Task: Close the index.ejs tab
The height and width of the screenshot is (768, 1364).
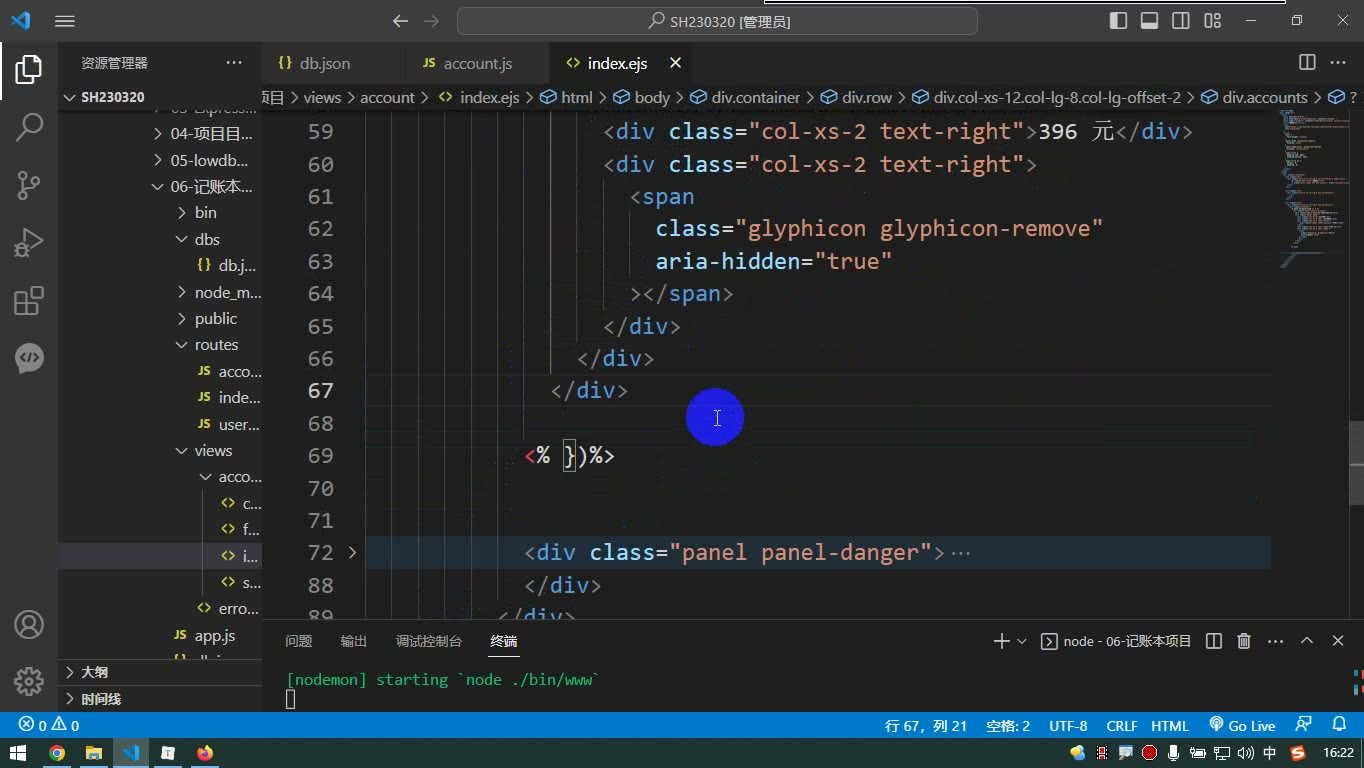Action: [x=675, y=63]
